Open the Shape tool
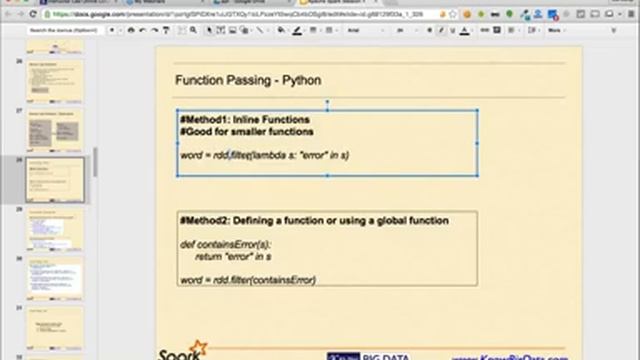640x360 pixels. [245, 30]
